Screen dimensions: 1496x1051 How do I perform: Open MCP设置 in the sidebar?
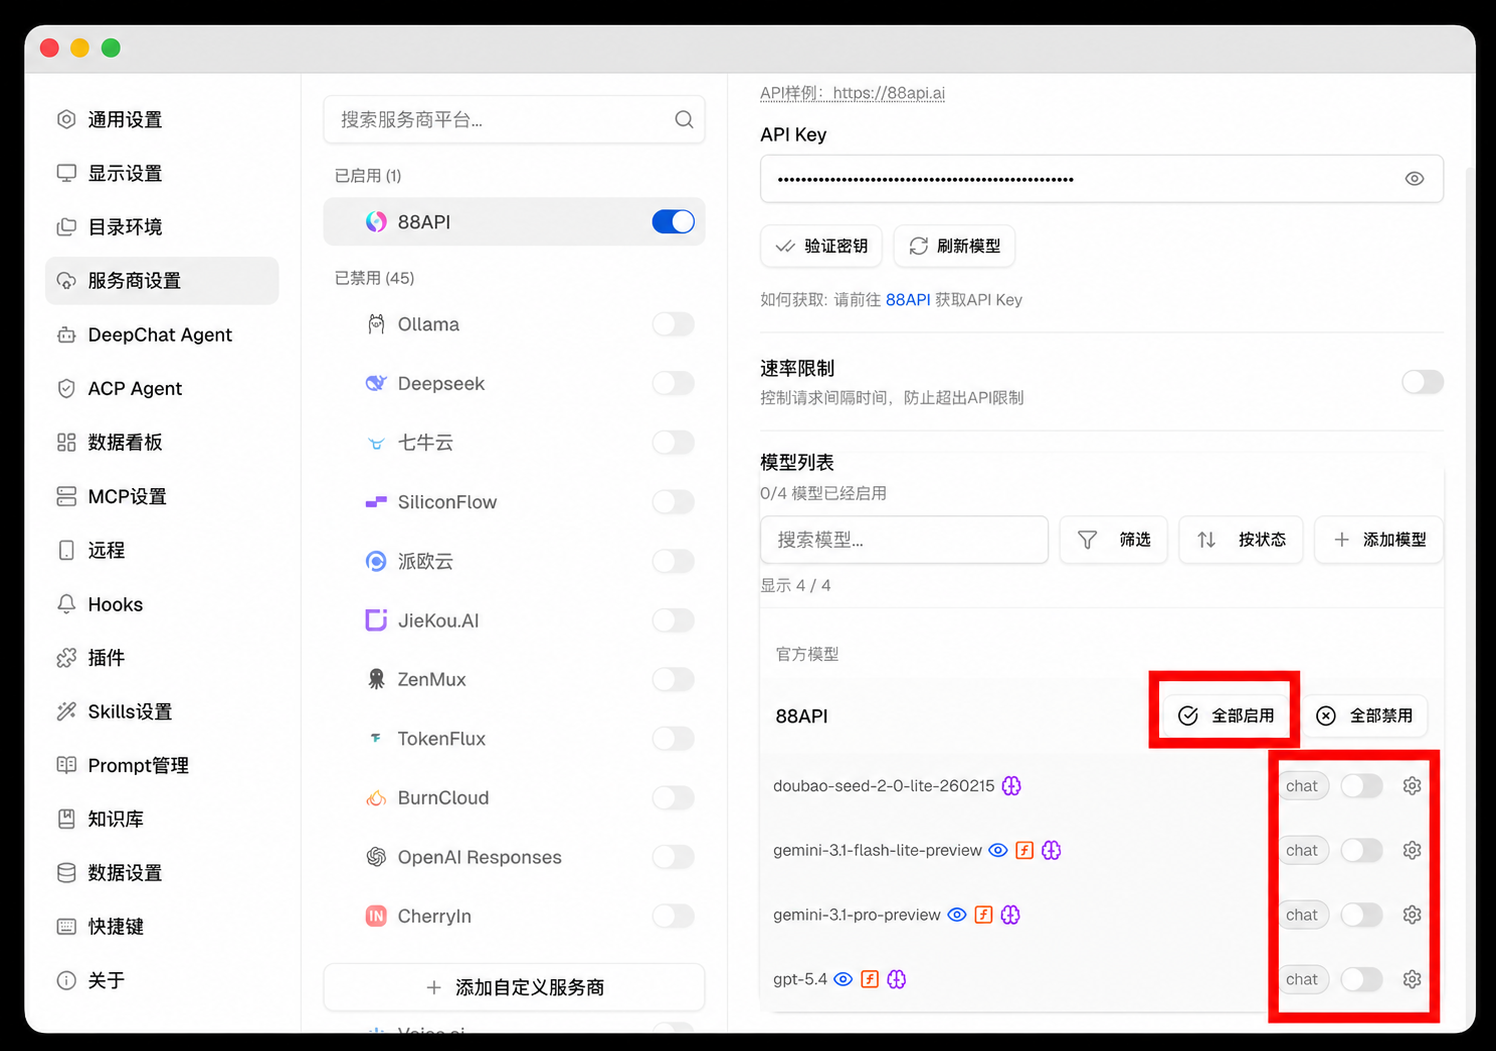tap(162, 496)
